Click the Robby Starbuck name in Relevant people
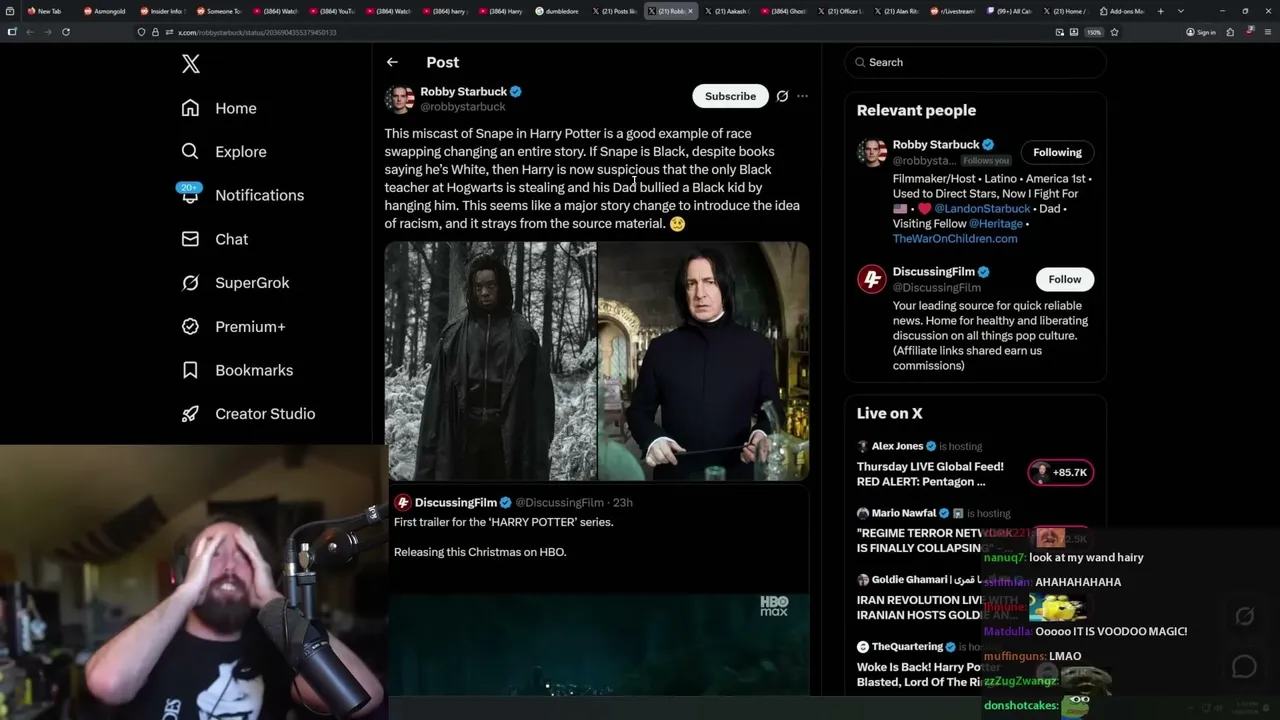Image resolution: width=1280 pixels, height=720 pixels. click(936, 144)
